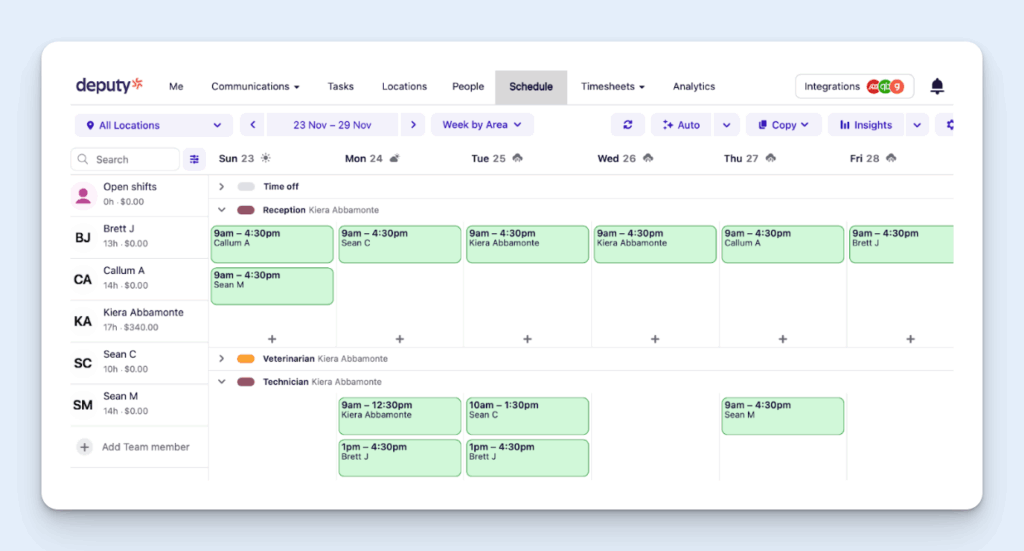Open the Week by Area view dropdown
This screenshot has height=551, width=1024.
tap(482, 125)
